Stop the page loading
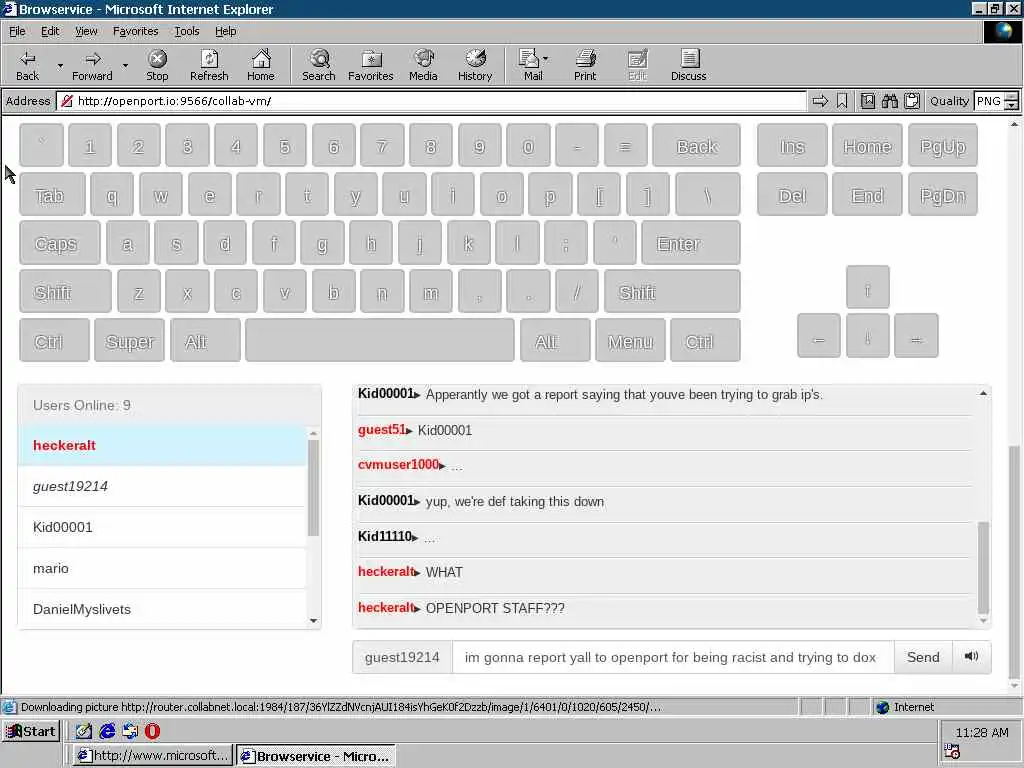 (x=157, y=65)
